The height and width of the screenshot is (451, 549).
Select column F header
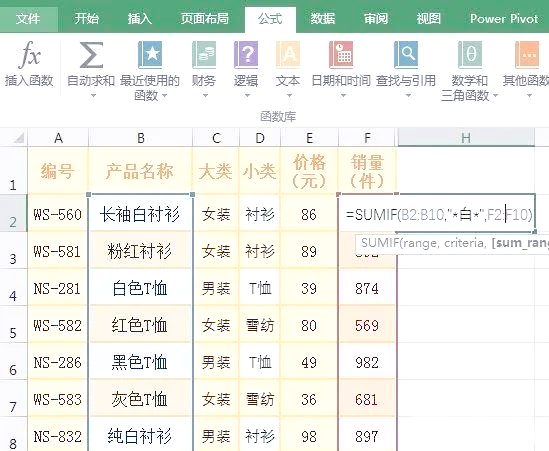[x=367, y=138]
